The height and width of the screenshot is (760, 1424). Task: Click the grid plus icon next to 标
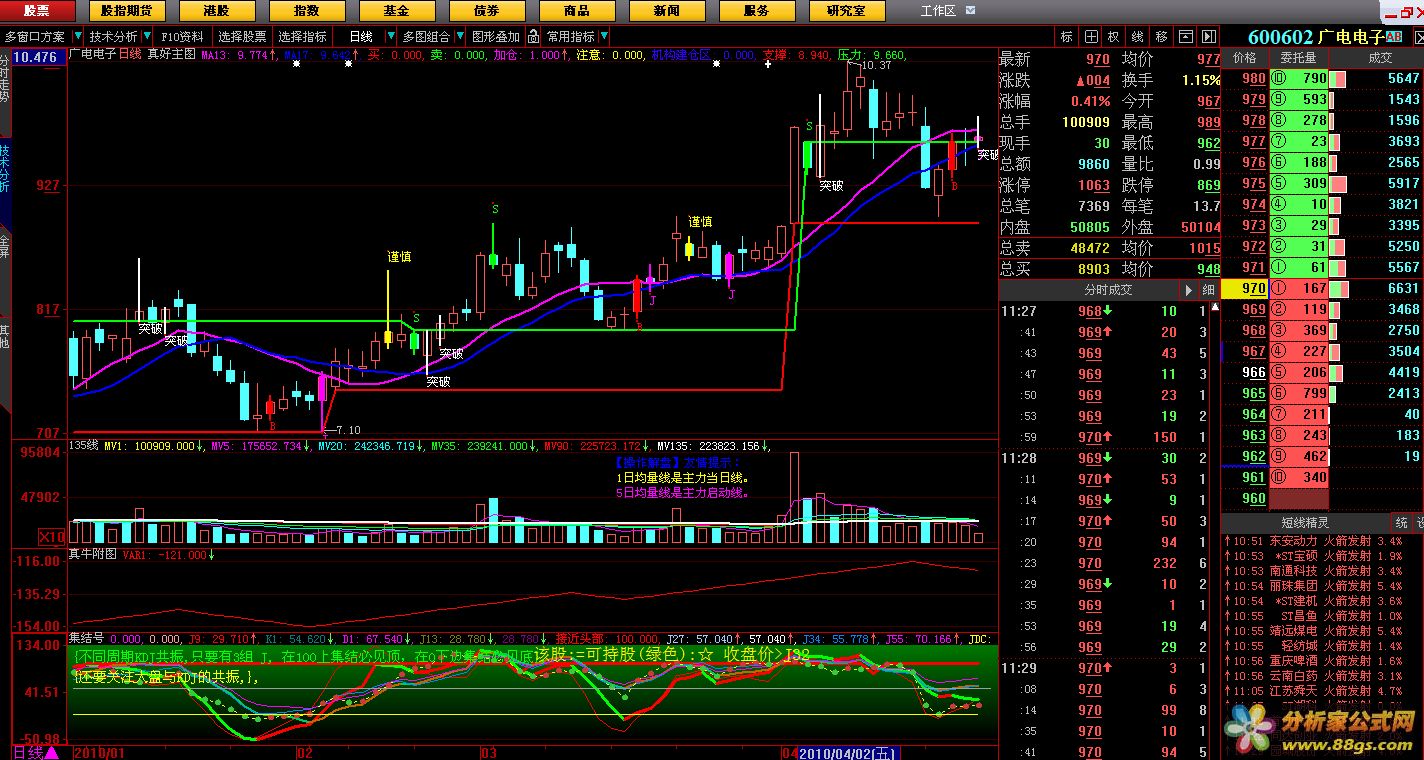click(x=1091, y=37)
